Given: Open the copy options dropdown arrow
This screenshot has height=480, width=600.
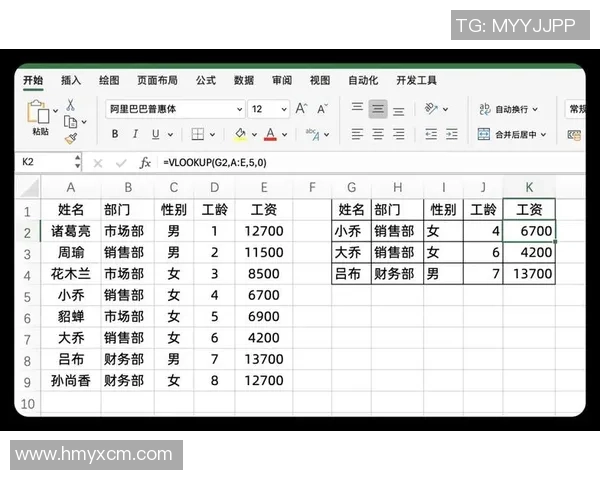Looking at the screenshot, I should click(x=84, y=122).
